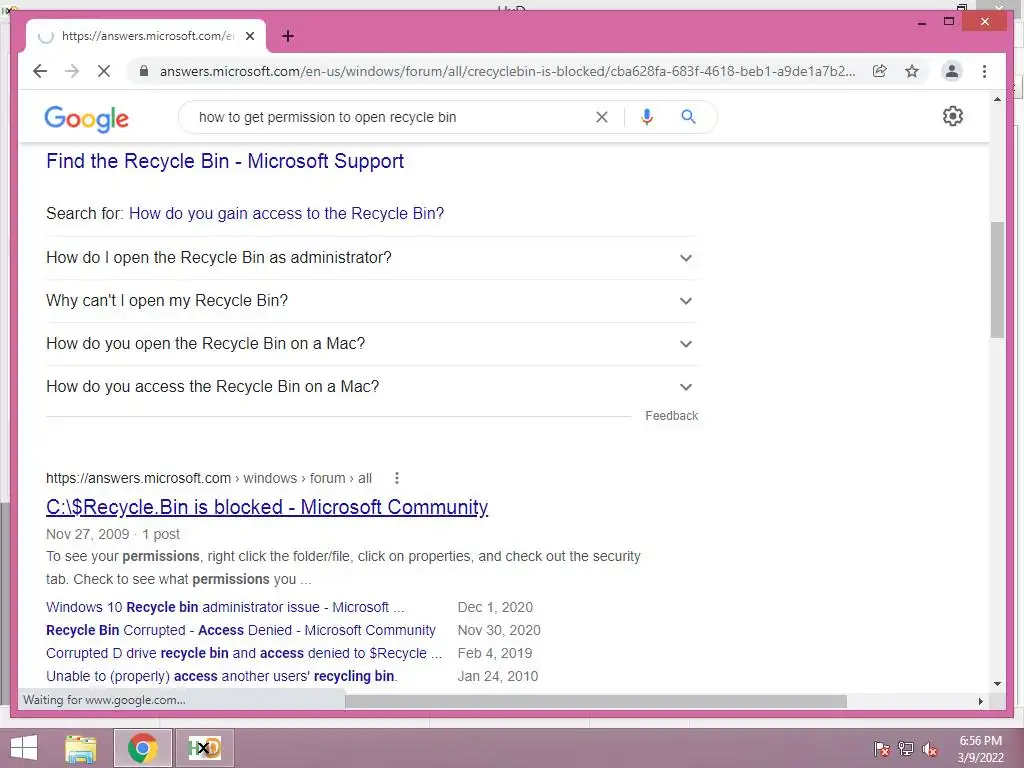Screen dimensions: 1024x768
Task: Click scrollbar down arrow
Action: pyautogui.click(x=997, y=684)
